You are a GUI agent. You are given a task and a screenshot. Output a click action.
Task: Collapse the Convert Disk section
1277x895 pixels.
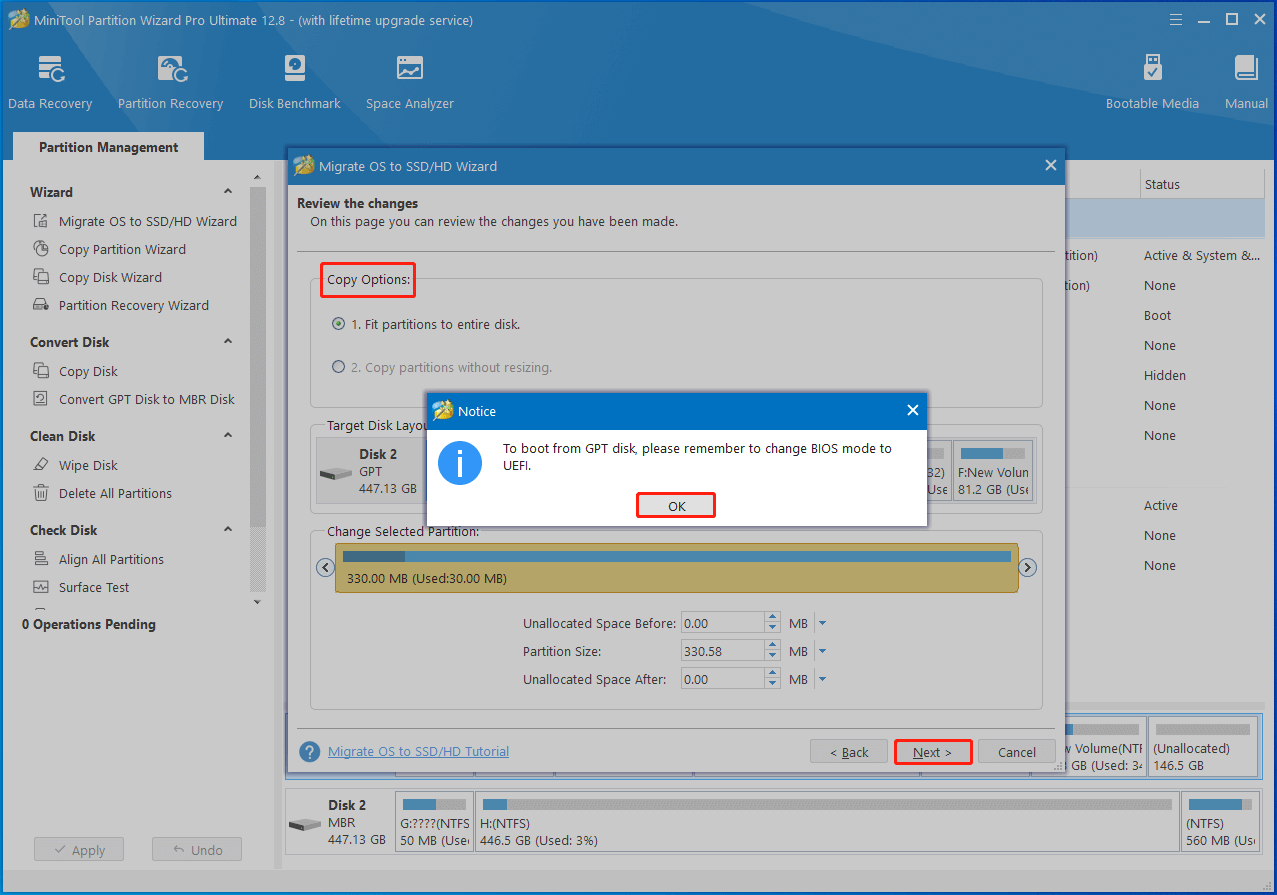pos(226,342)
